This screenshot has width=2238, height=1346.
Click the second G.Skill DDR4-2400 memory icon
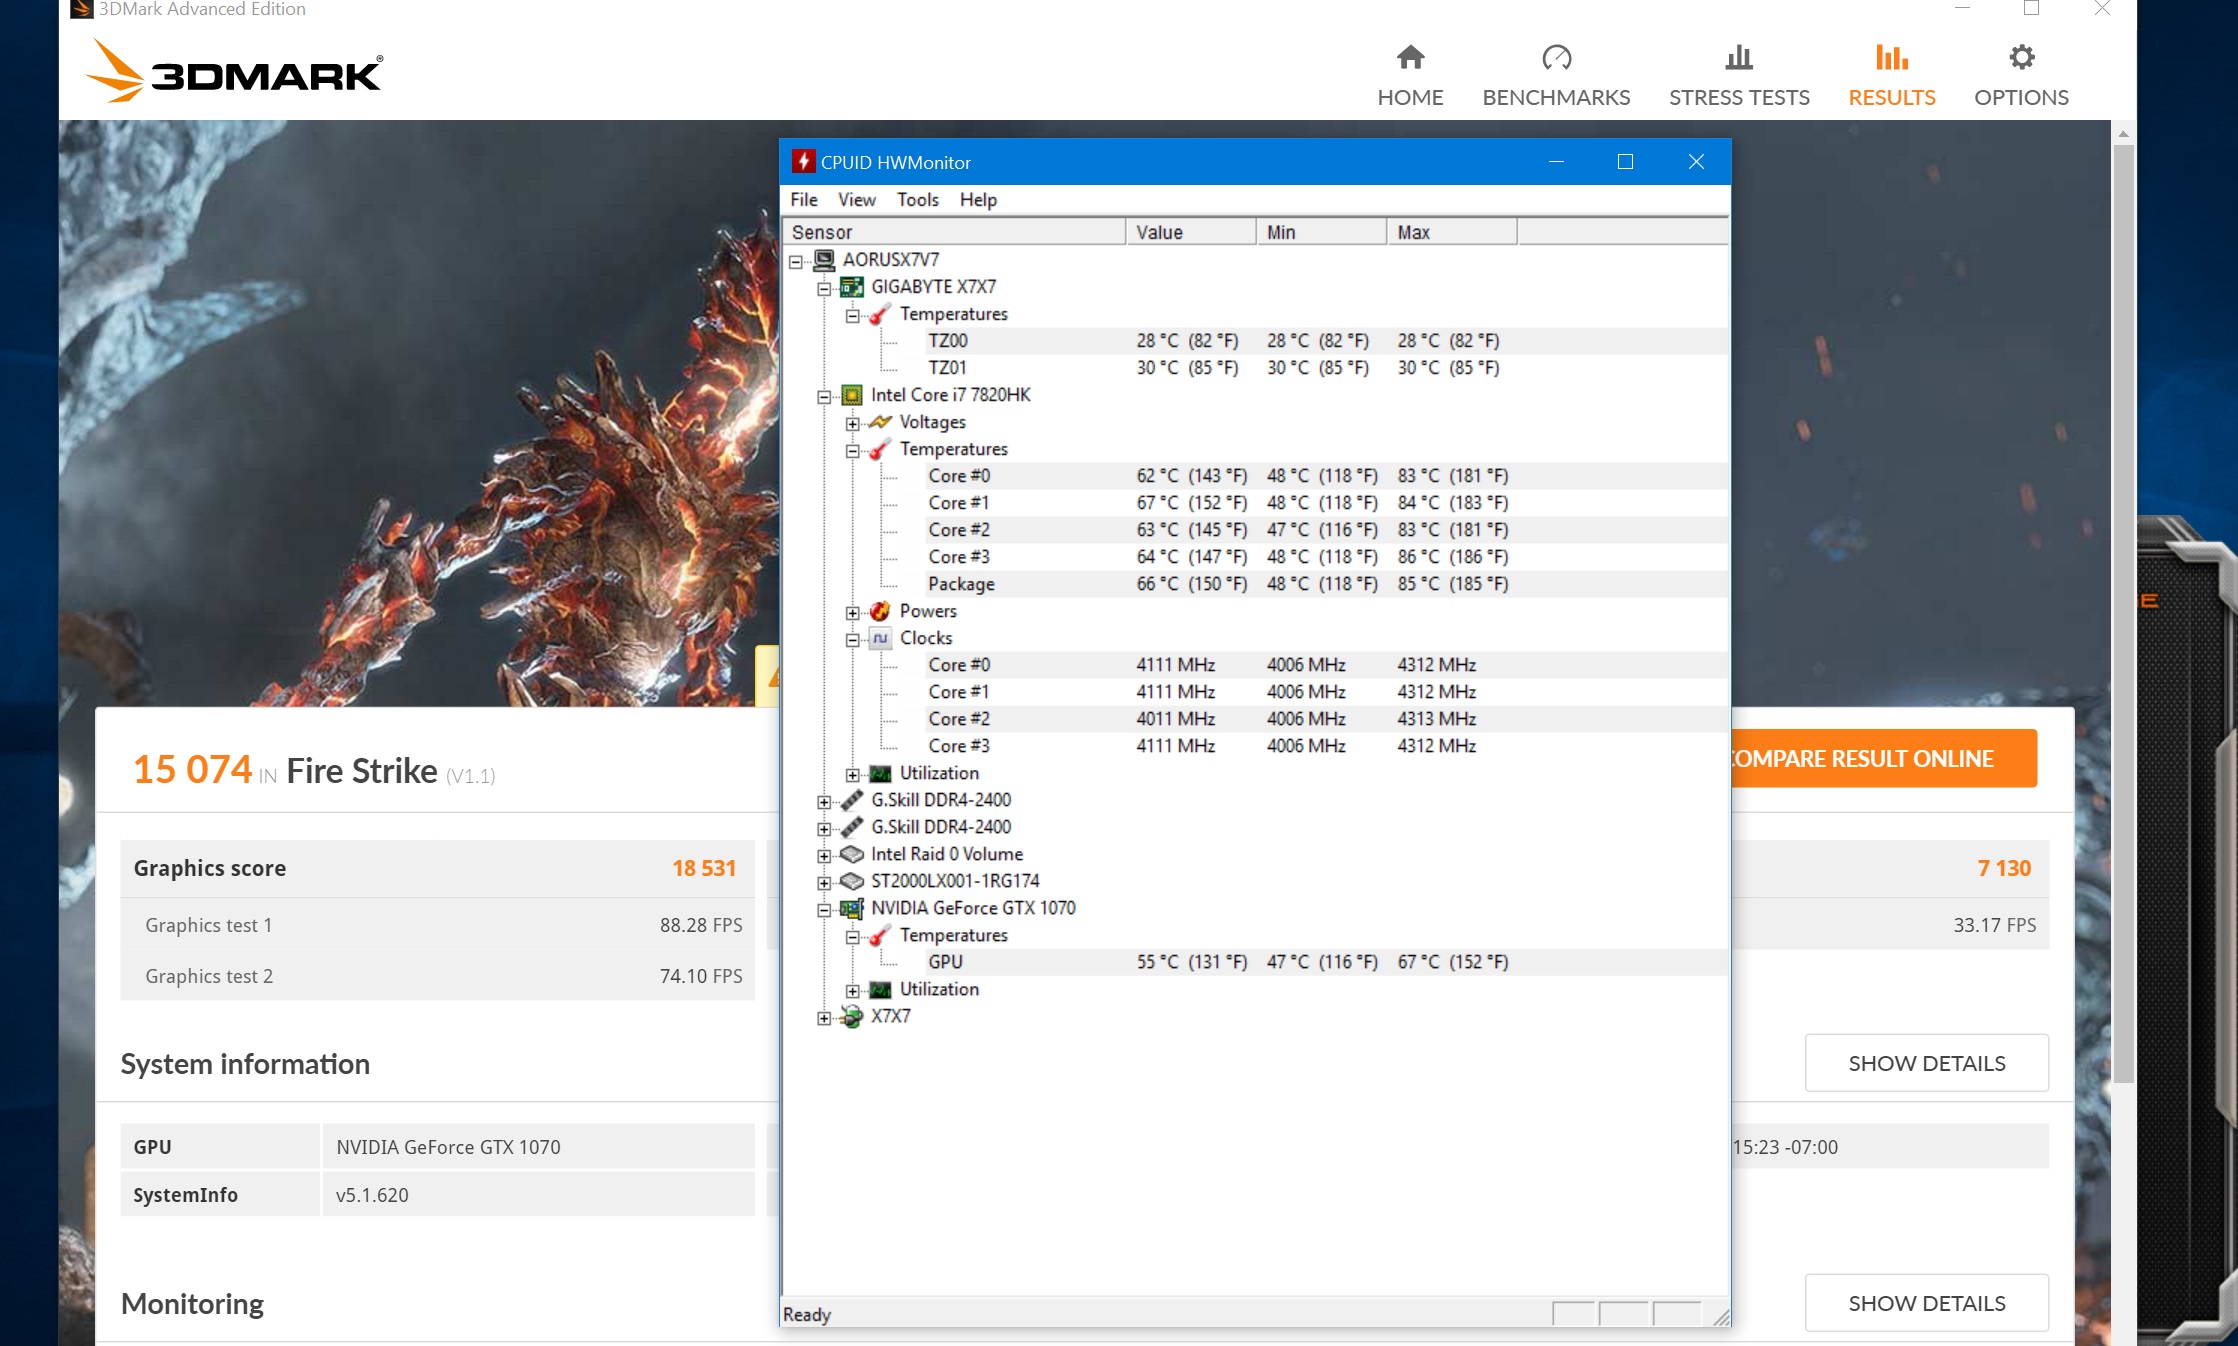click(x=852, y=827)
